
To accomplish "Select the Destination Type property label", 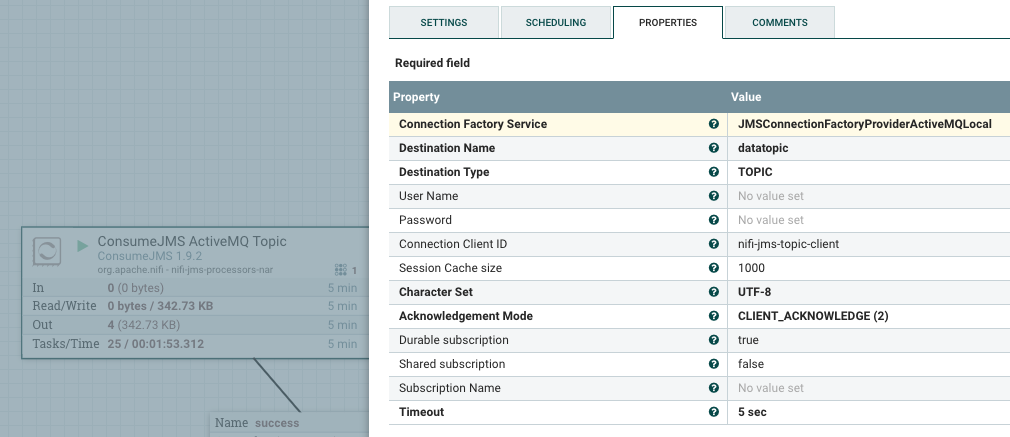I will click(444, 172).
